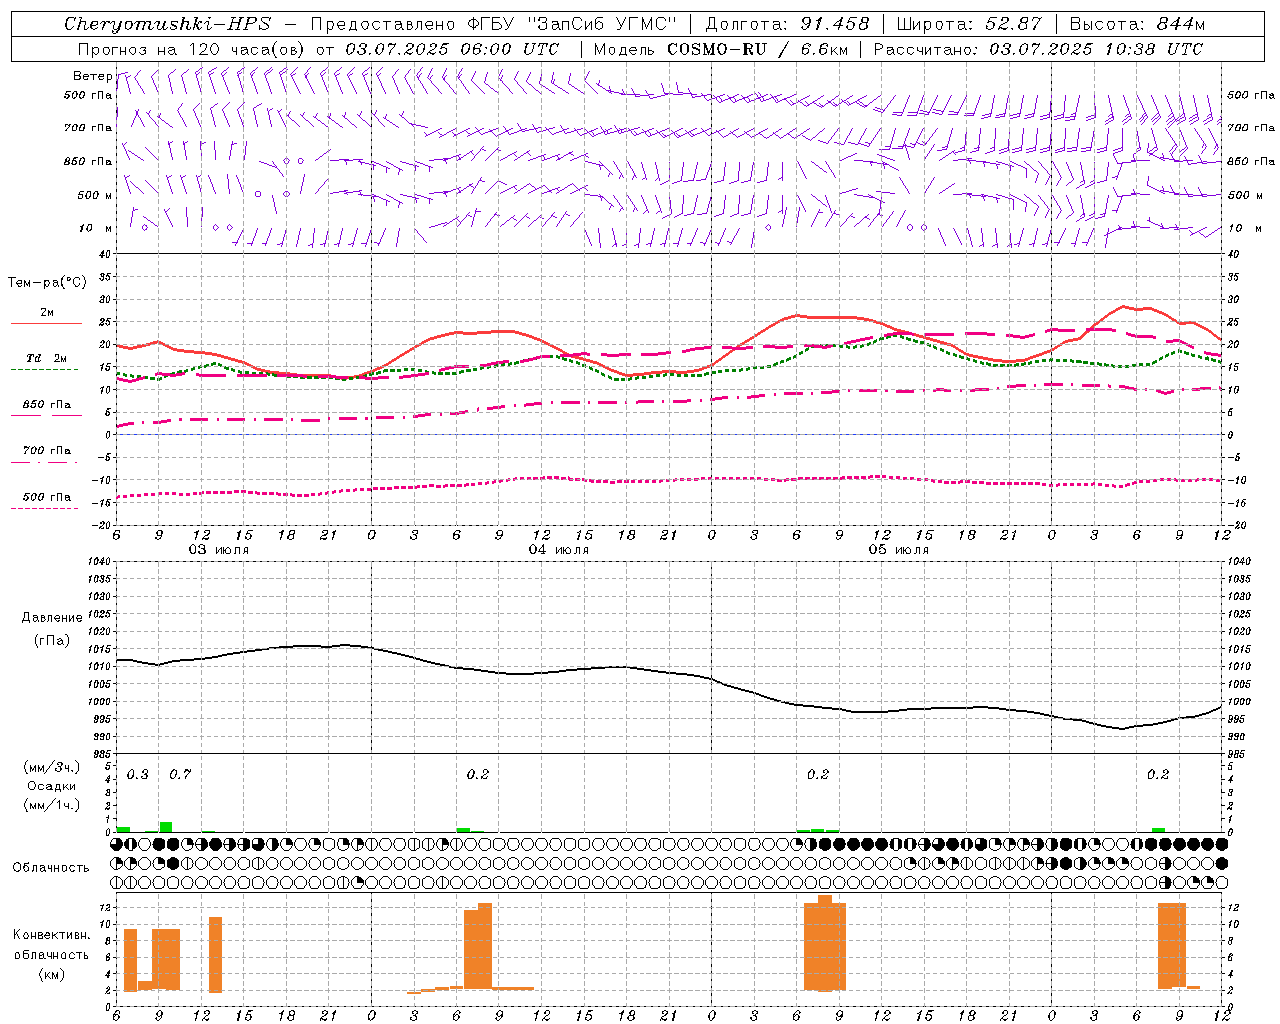Click the "(км)" unit label under облачность
This screenshot has height=1024, width=1280.
tap(51, 974)
